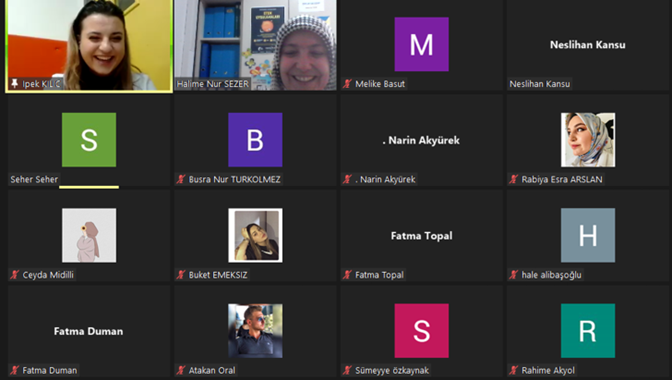Click Melike Basut's muted microphone icon

pyautogui.click(x=347, y=84)
